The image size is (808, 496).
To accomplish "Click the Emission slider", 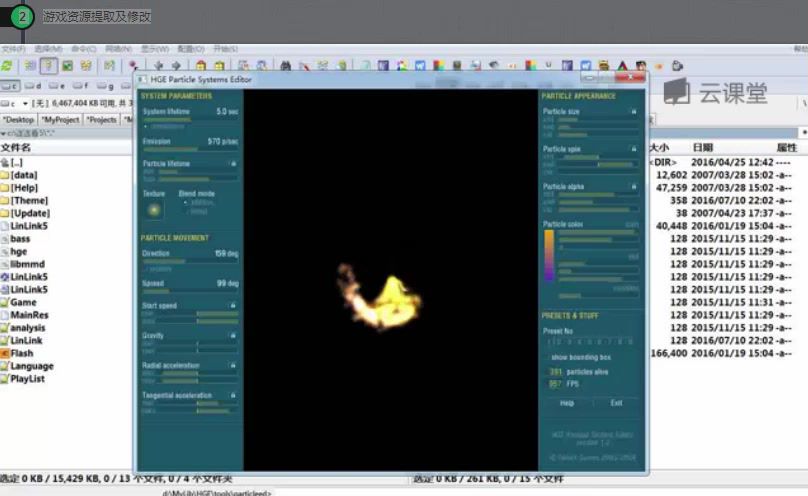I will [x=191, y=149].
